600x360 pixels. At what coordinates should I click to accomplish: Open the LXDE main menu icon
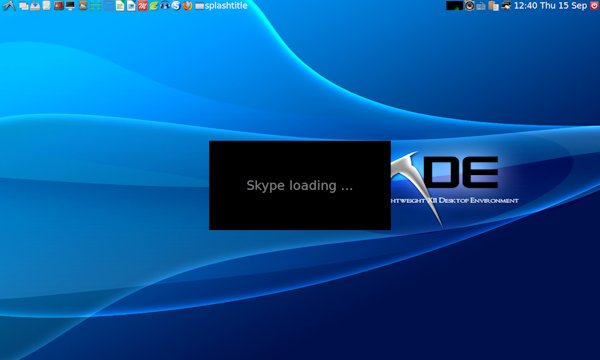(x=9, y=5)
